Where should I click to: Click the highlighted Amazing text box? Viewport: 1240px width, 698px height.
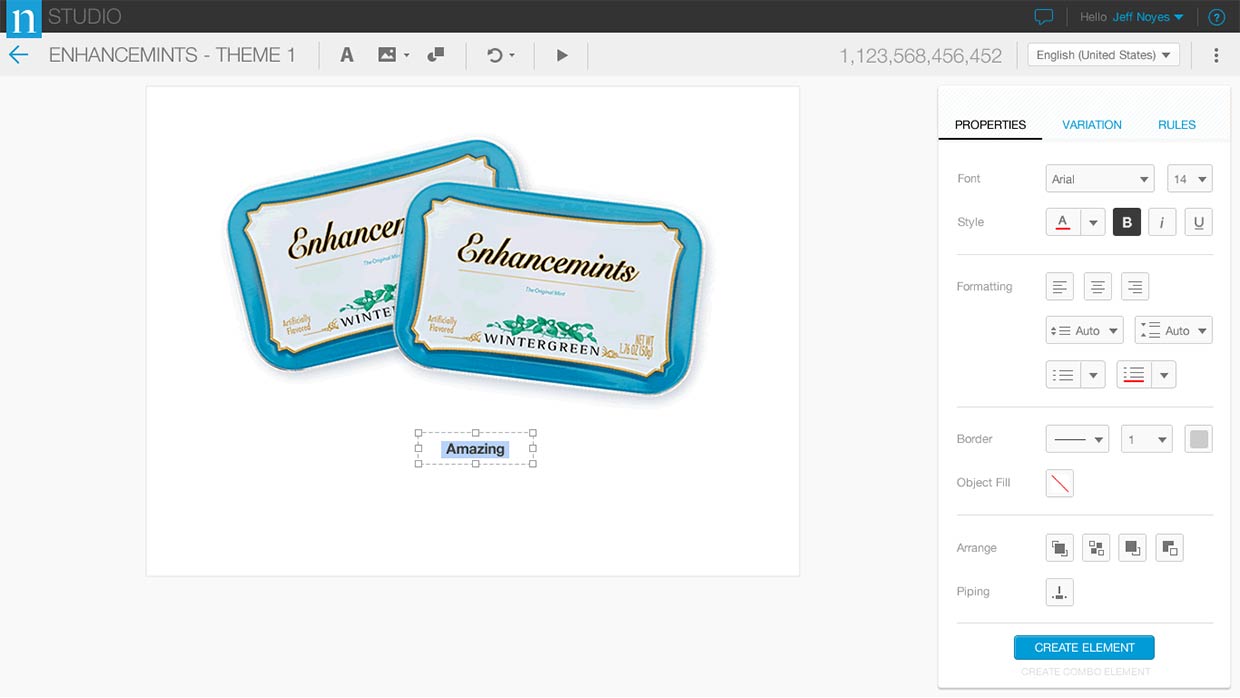pyautogui.click(x=476, y=449)
